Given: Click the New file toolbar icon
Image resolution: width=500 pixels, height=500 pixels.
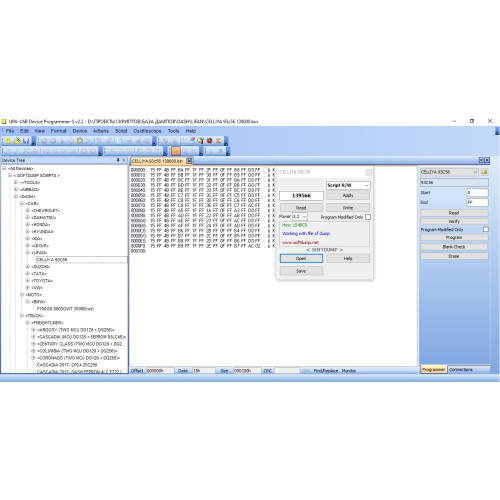Looking at the screenshot, I should (x=8, y=141).
